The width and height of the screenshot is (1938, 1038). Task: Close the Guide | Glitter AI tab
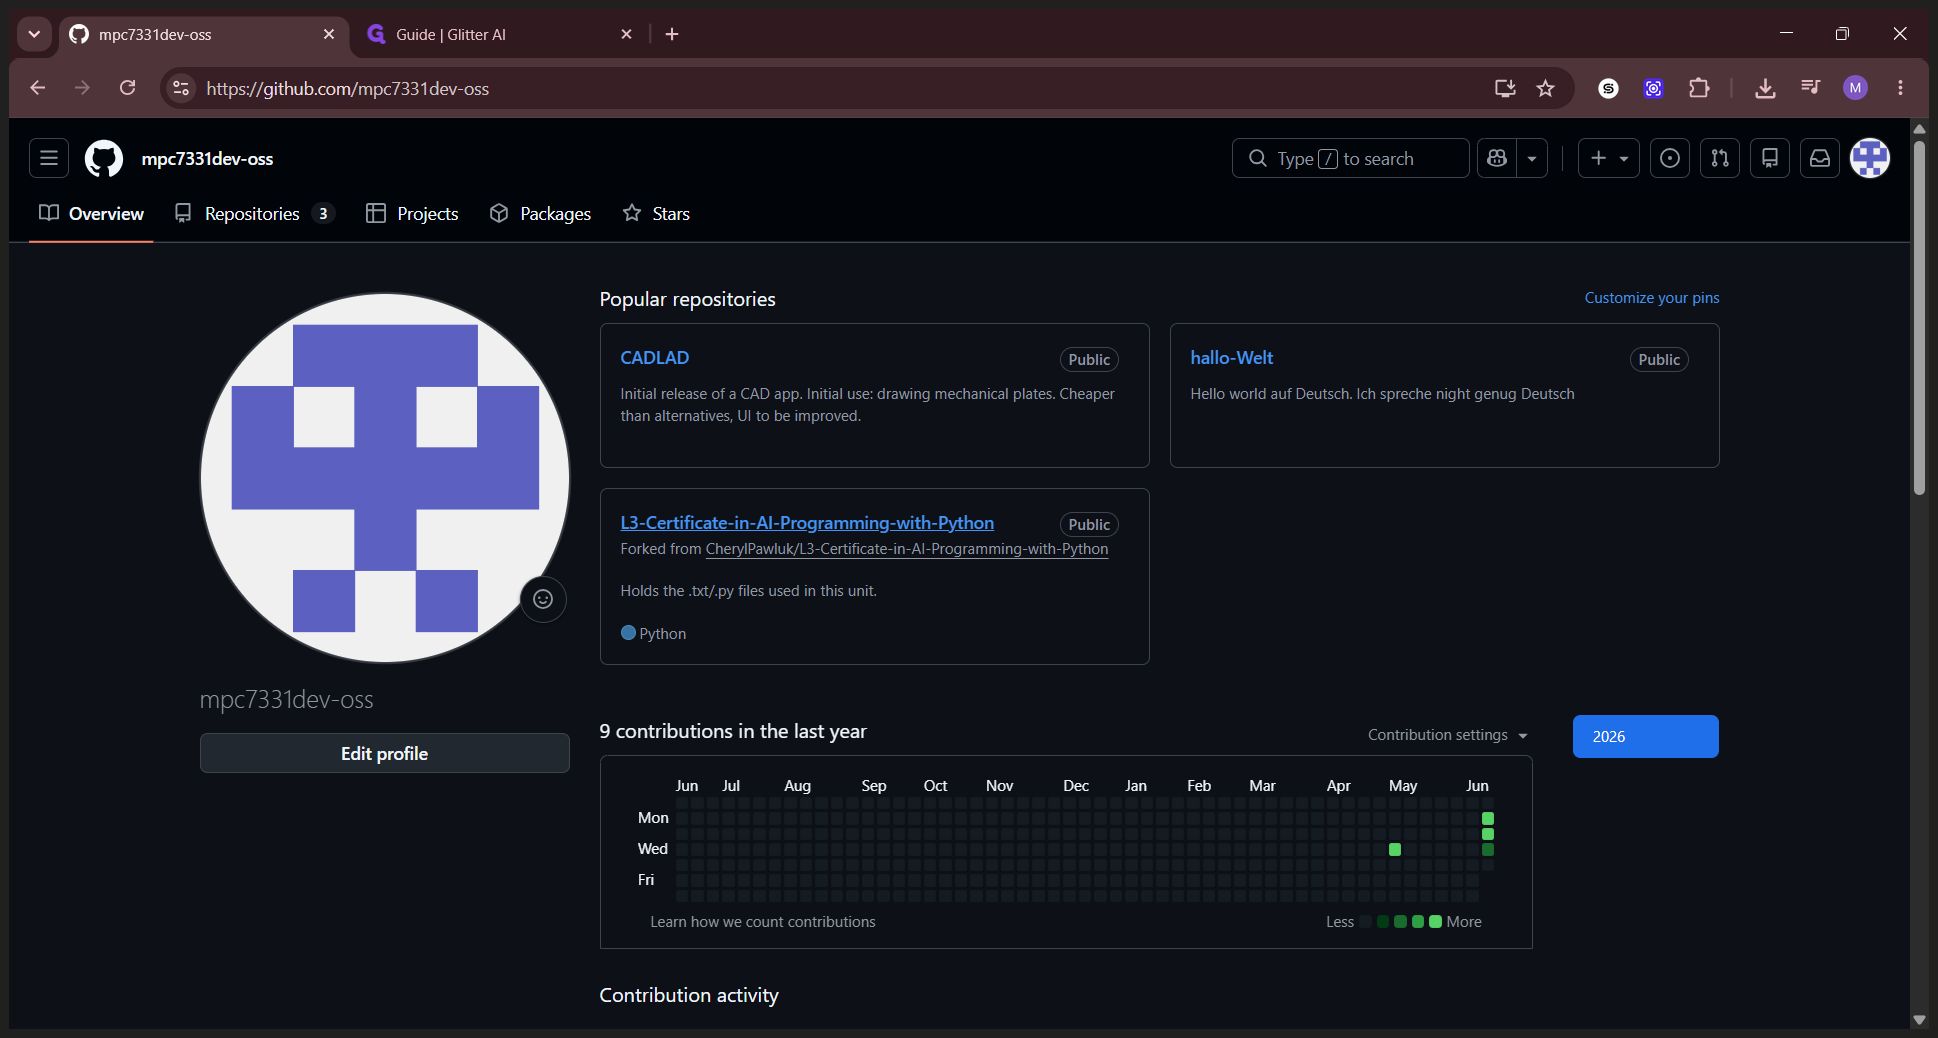[627, 34]
